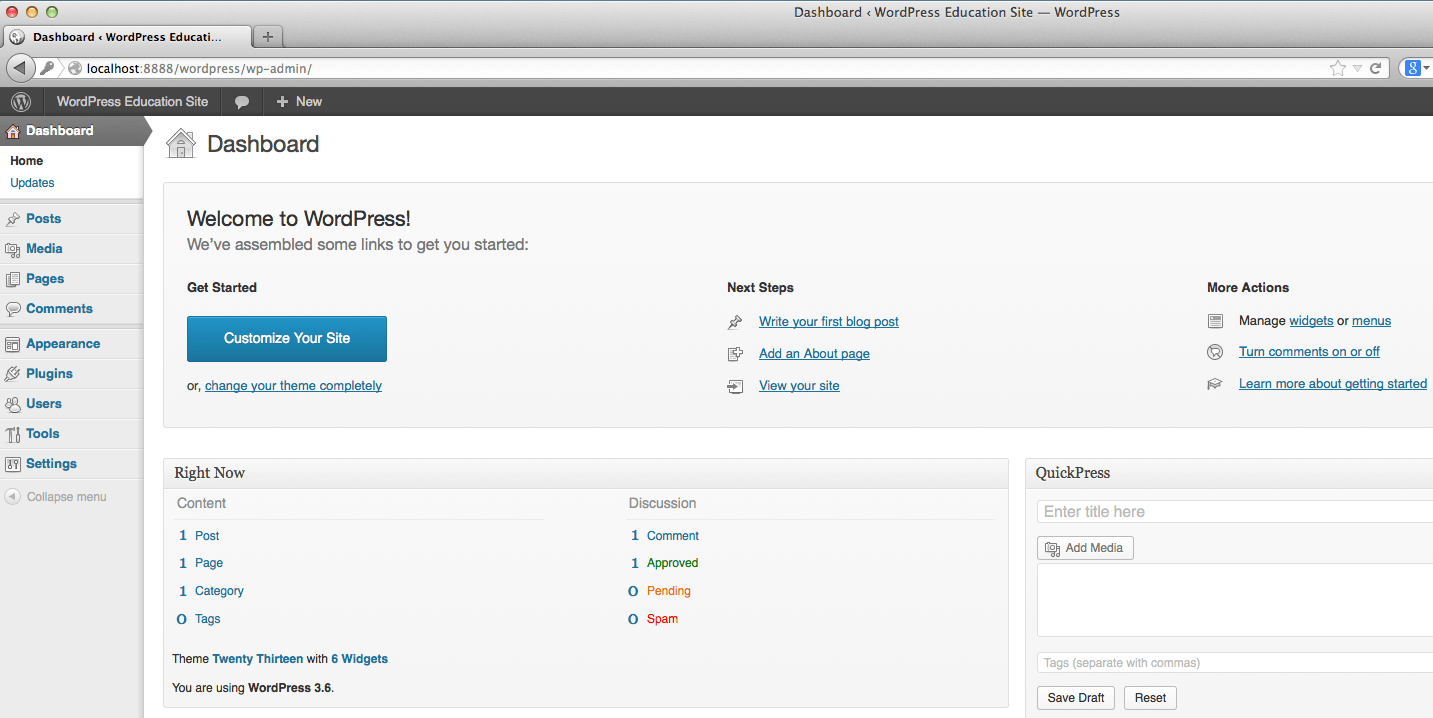Open the Media menu in sidebar
Image resolution: width=1433 pixels, height=718 pixels.
tap(45, 249)
